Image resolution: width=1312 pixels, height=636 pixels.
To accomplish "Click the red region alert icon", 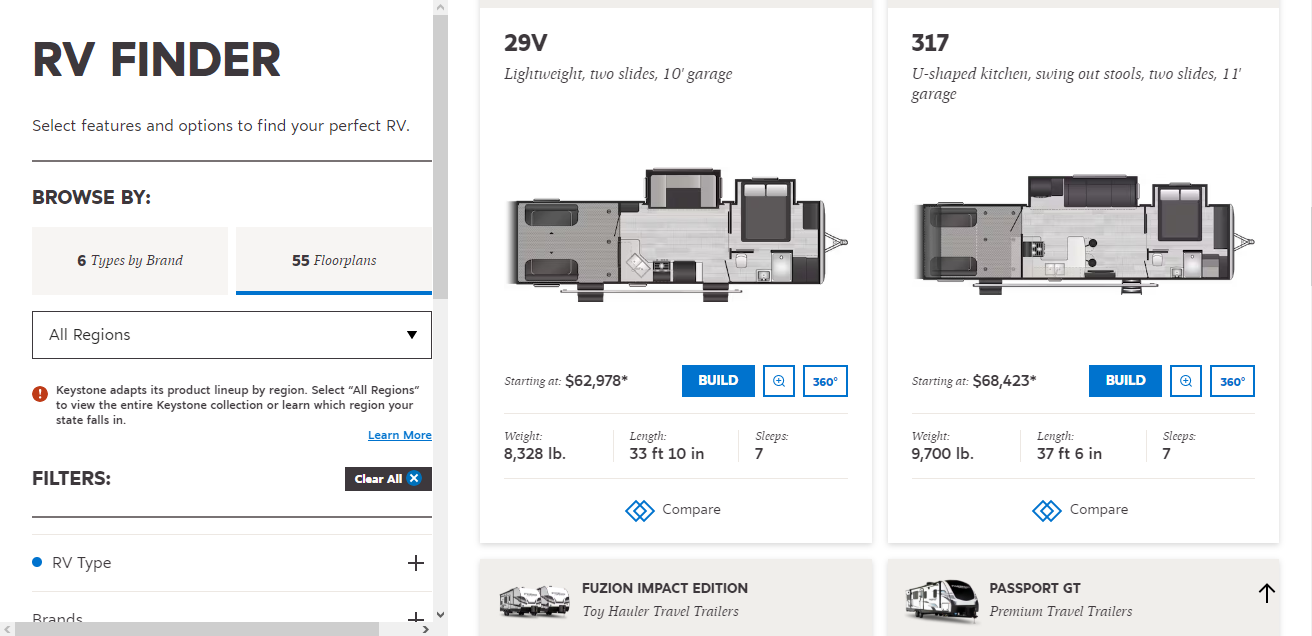I will pyautogui.click(x=40, y=394).
